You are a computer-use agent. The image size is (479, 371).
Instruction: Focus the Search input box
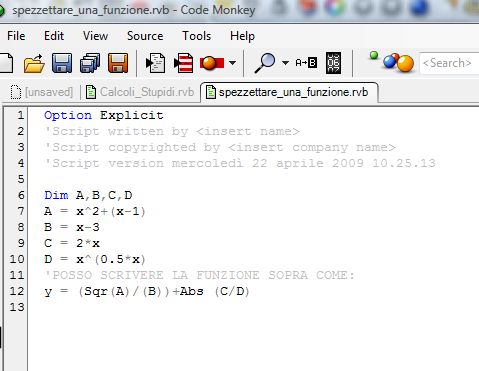(x=449, y=63)
